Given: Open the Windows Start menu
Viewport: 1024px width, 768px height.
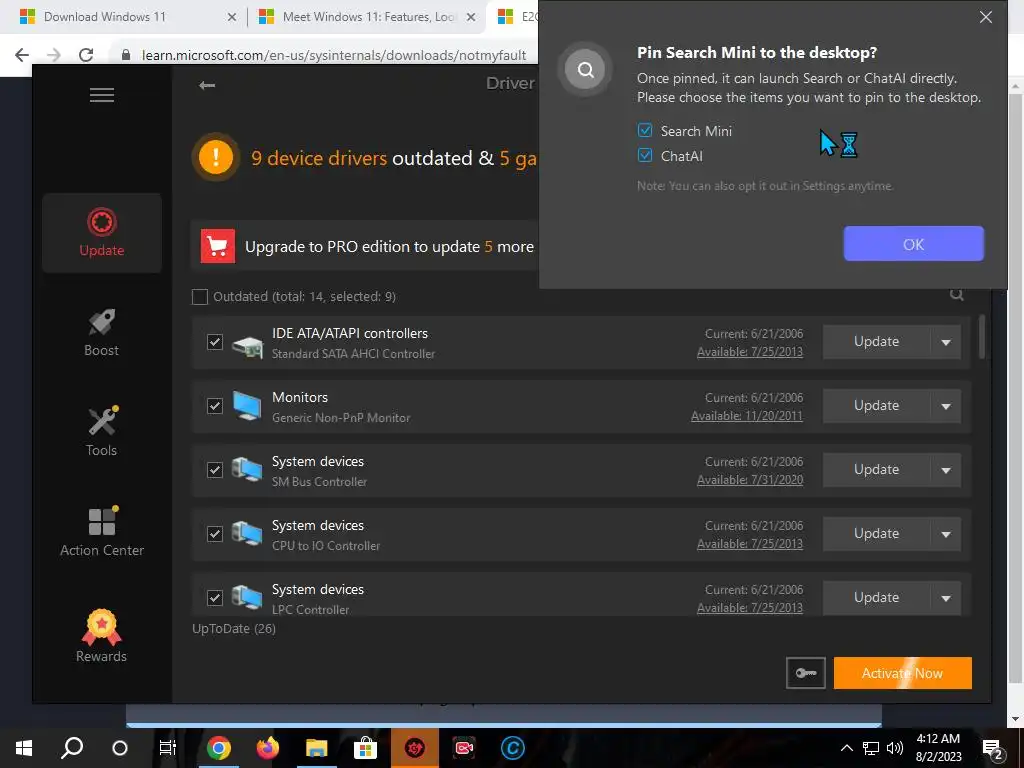Looking at the screenshot, I should tap(24, 748).
